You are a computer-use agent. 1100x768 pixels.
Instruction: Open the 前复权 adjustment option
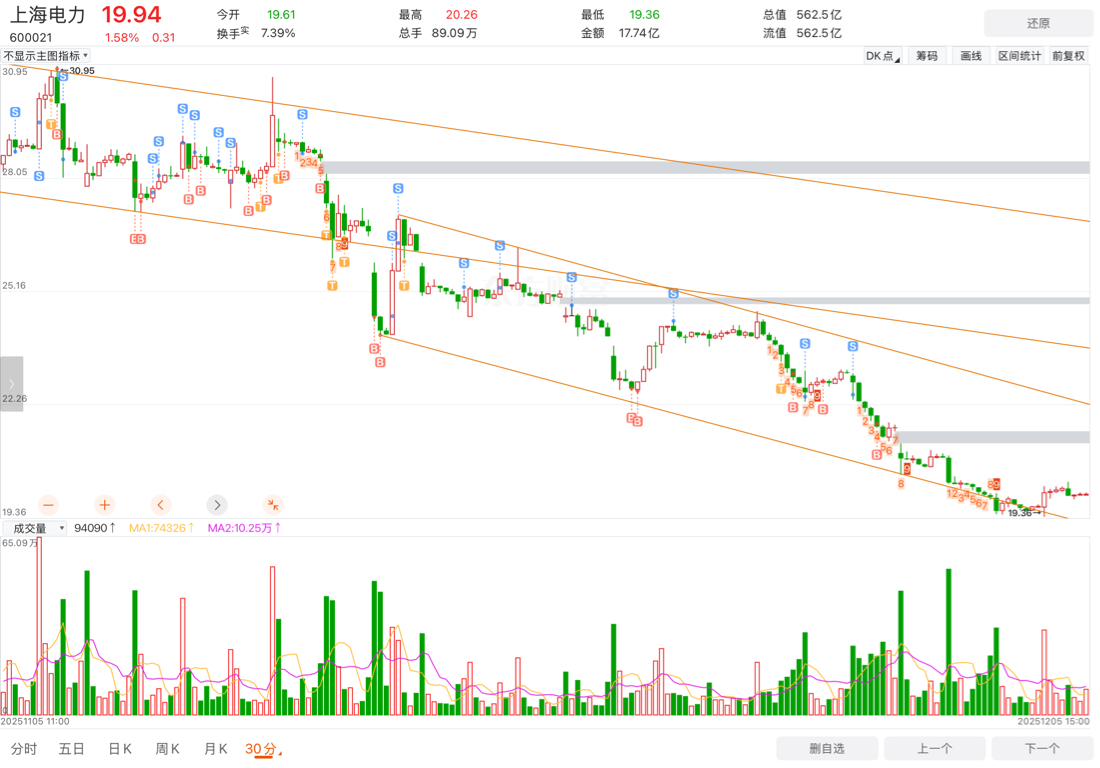1068,56
